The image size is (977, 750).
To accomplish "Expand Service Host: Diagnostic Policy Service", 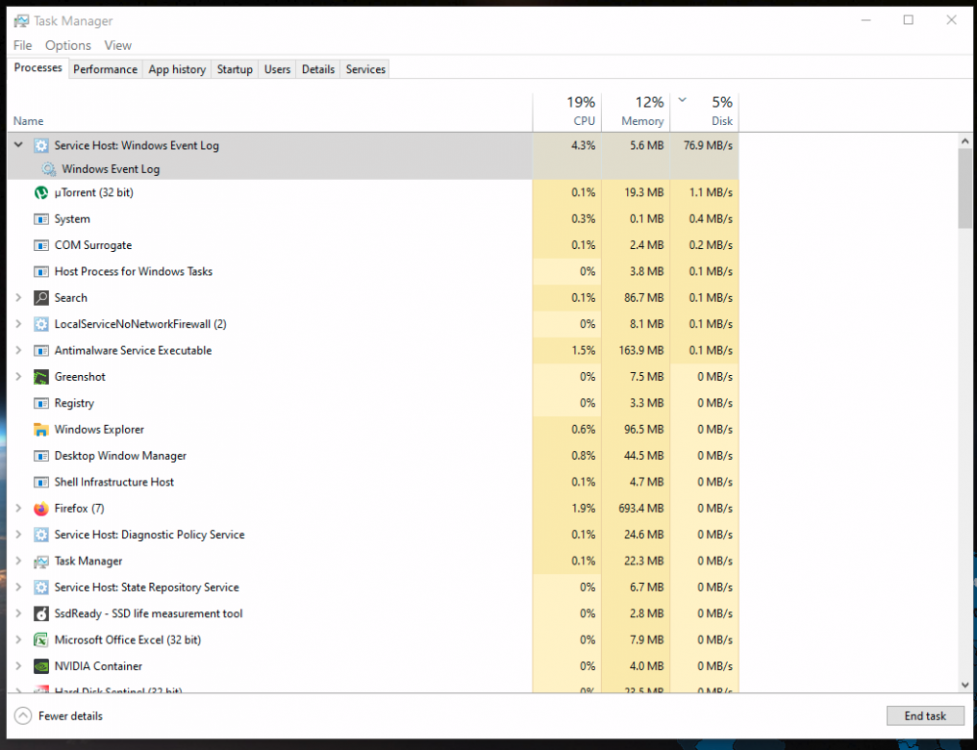I will tap(19, 534).
